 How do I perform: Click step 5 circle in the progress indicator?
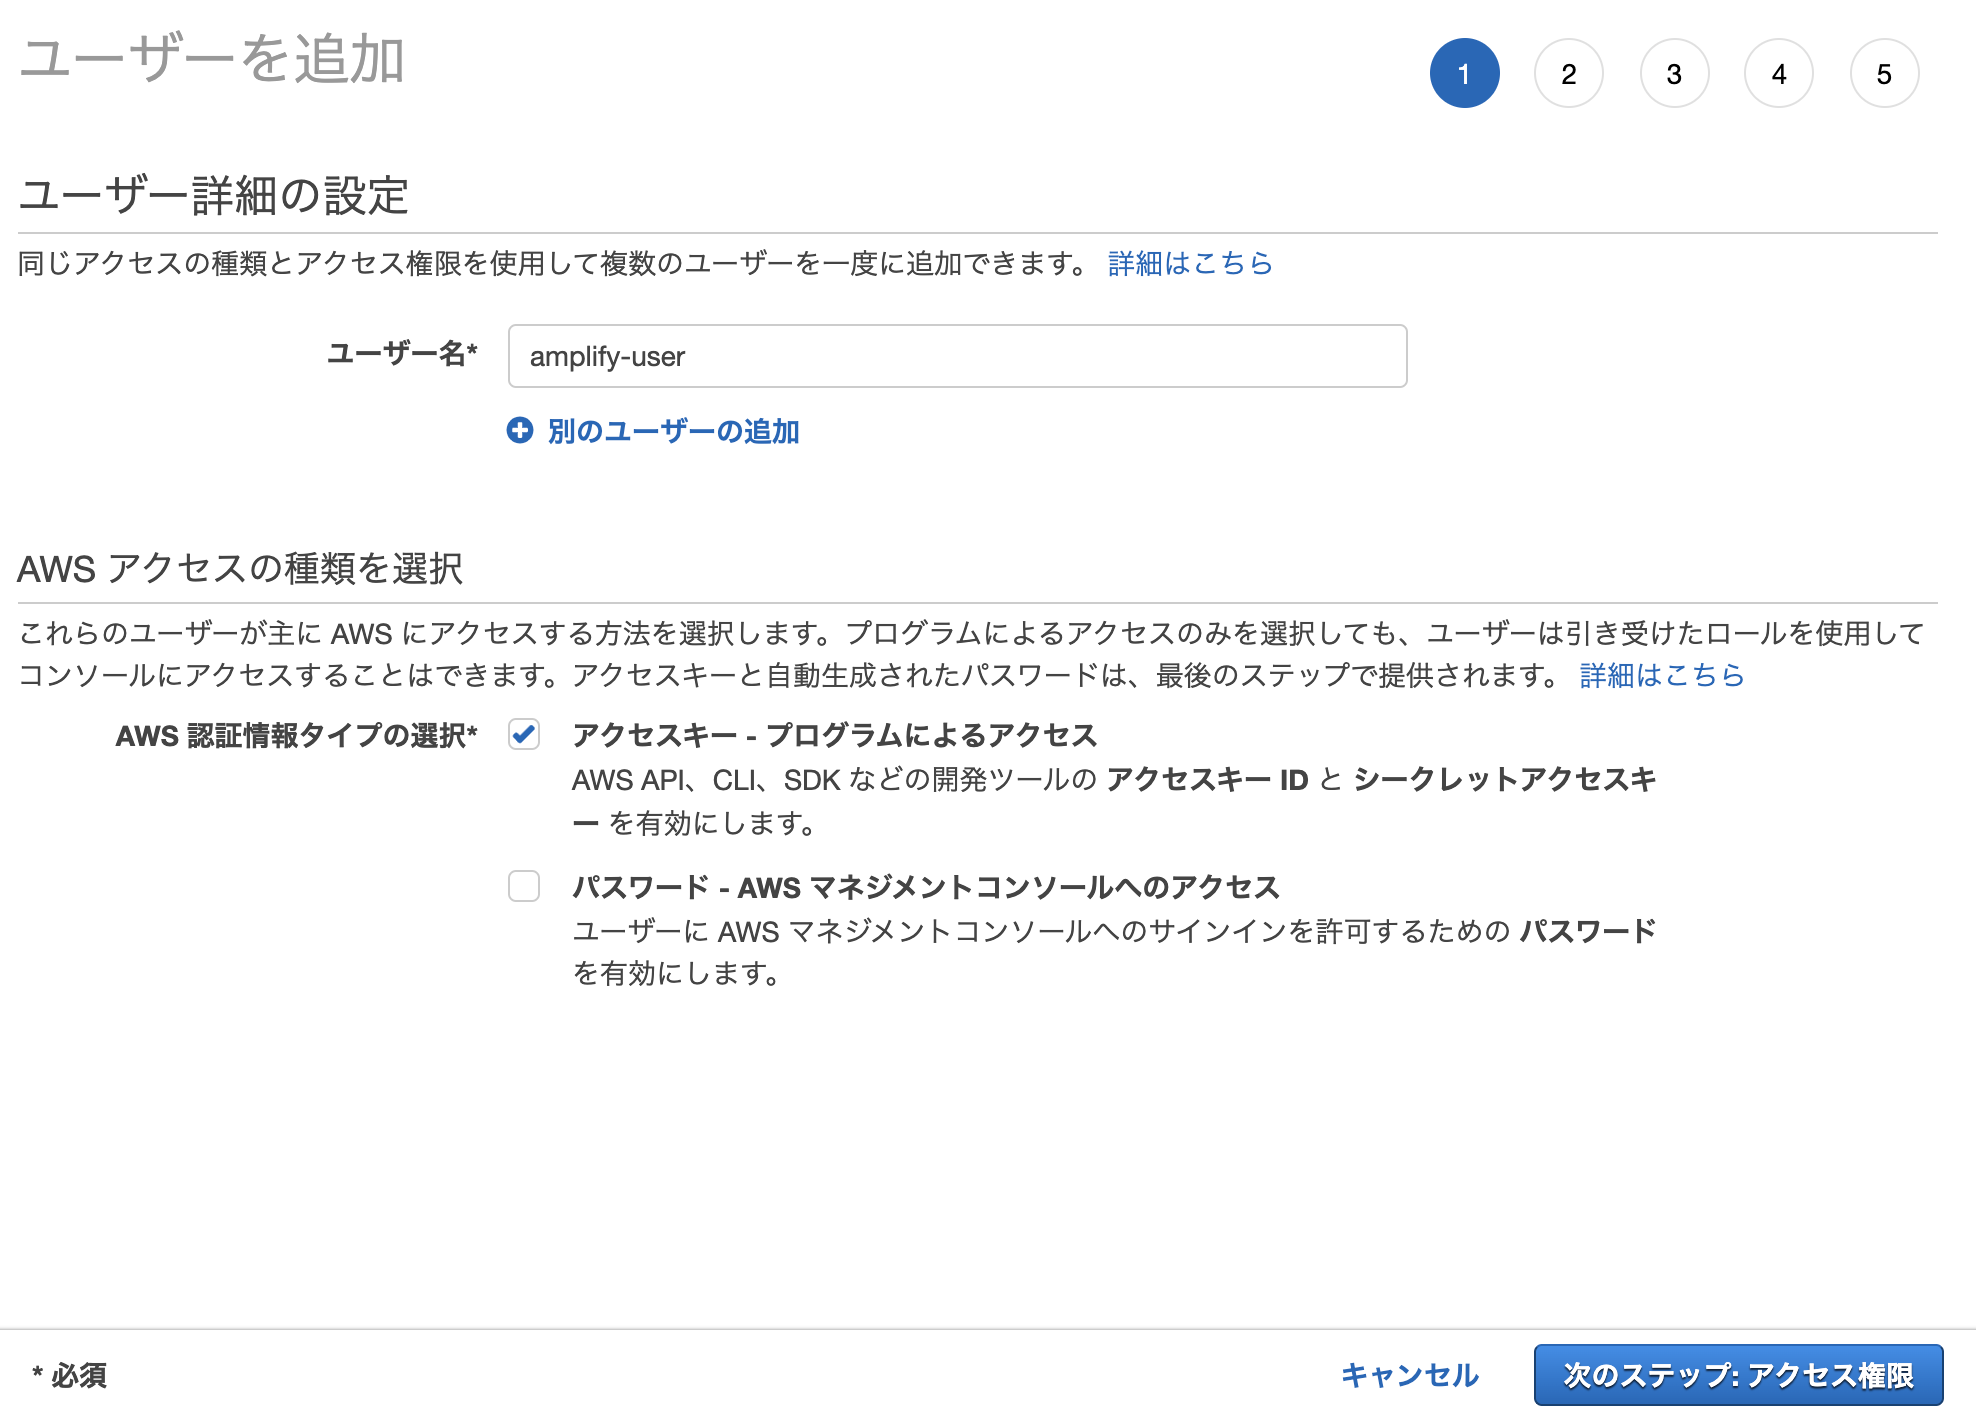point(1885,73)
